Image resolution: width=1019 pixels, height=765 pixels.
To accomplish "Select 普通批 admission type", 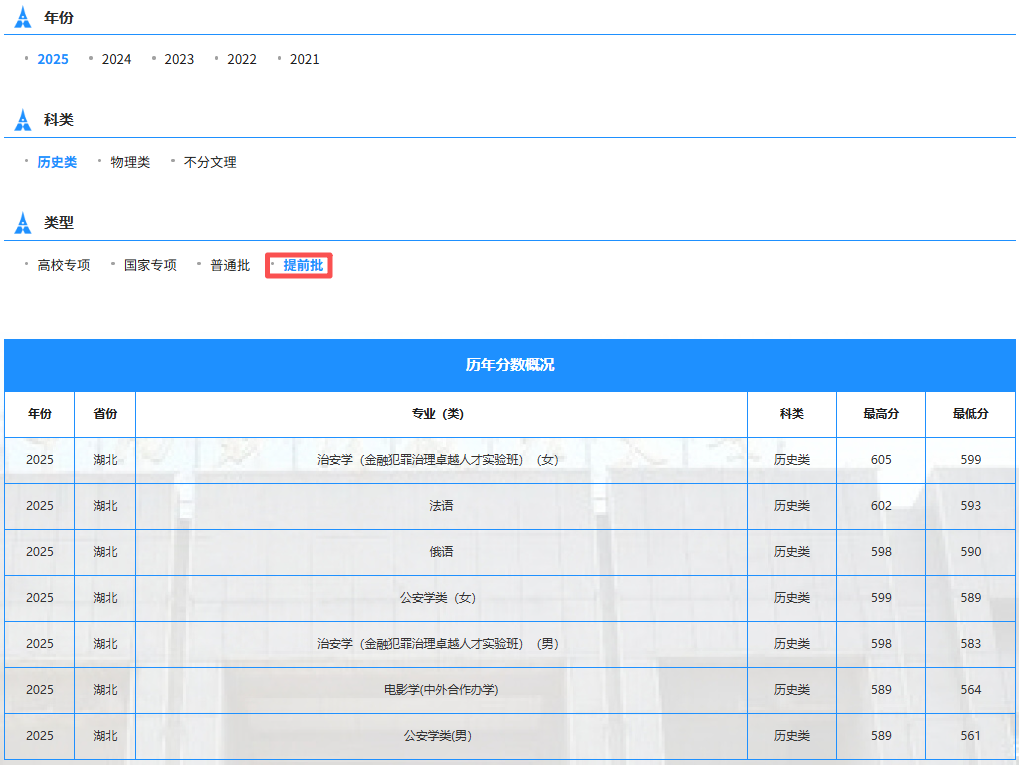I will 230,265.
